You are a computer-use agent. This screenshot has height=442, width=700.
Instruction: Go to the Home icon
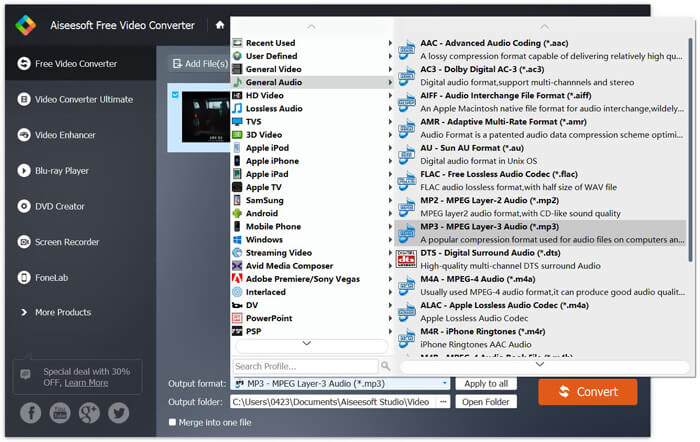click(x=220, y=25)
